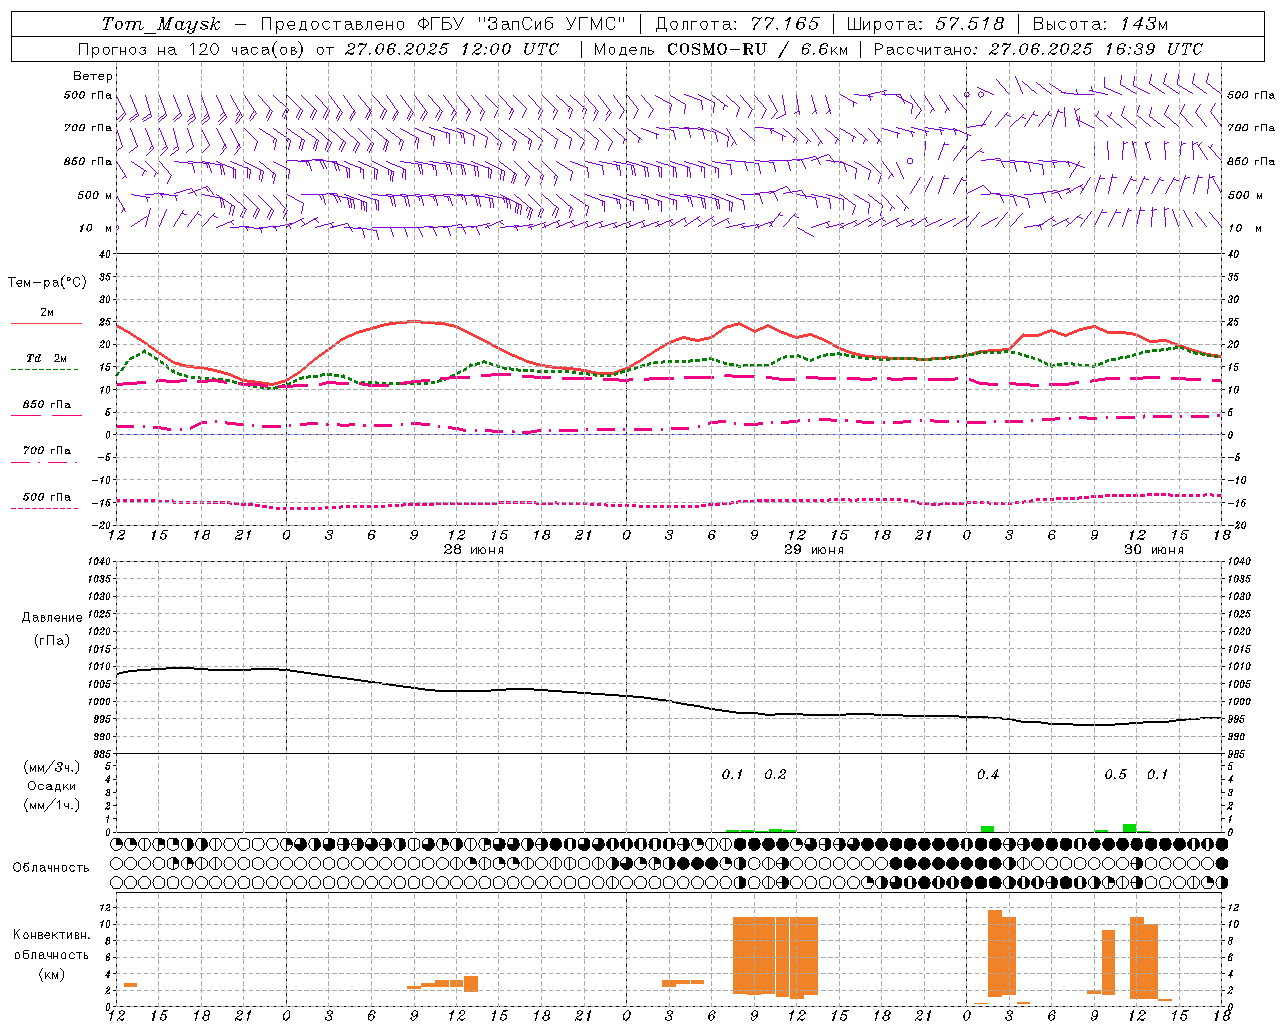The image size is (1280, 1024).
Task: Click the elevation text Высота: 143м
Action: 1100,24
